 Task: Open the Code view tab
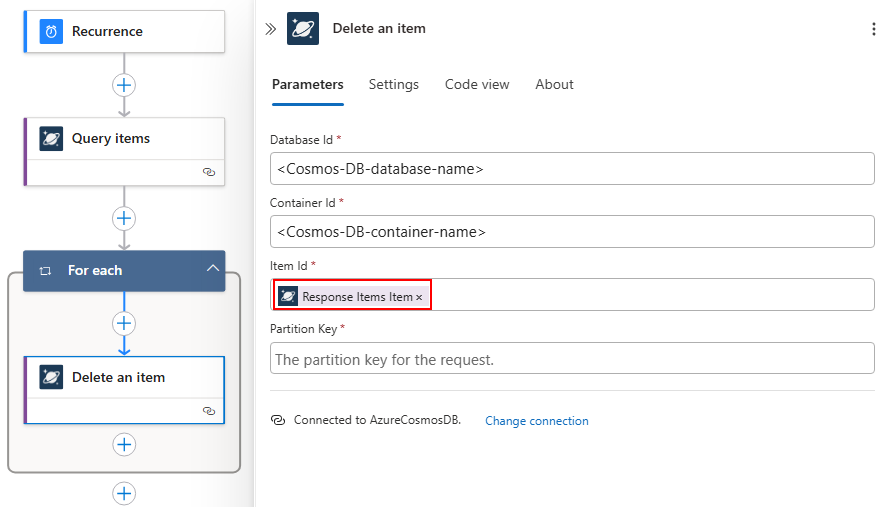(x=477, y=85)
